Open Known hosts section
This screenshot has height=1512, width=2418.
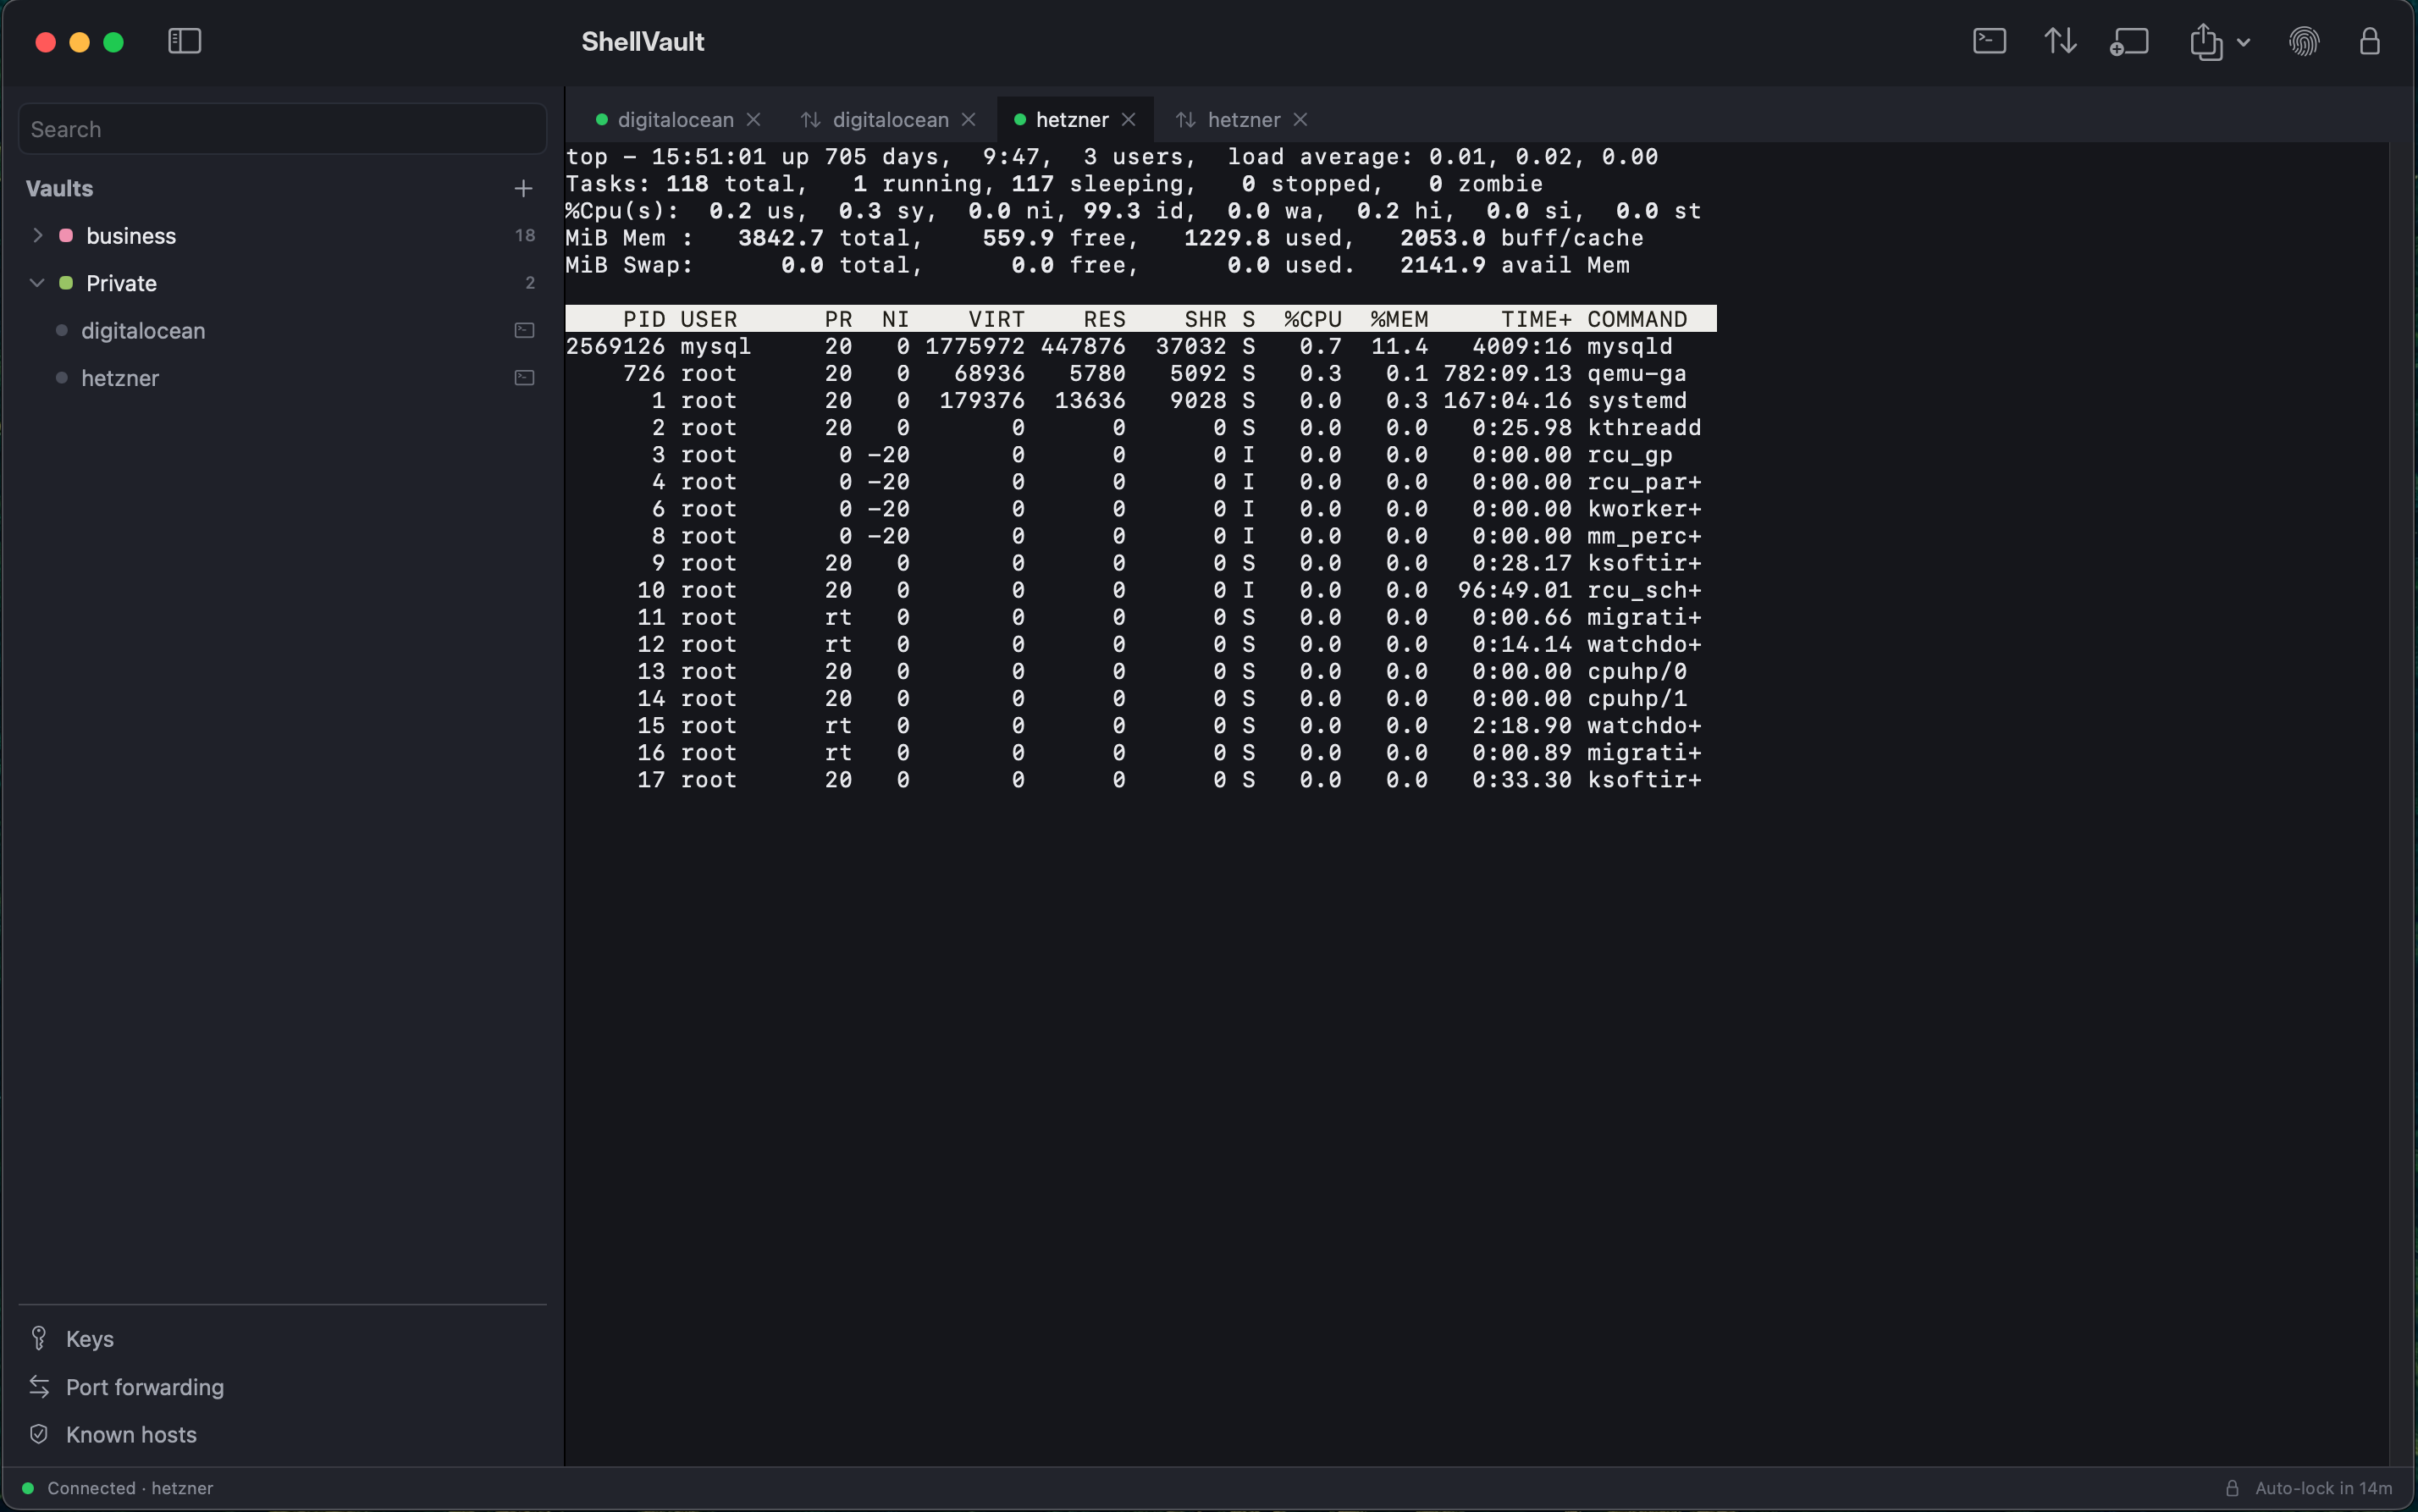tap(282, 1434)
